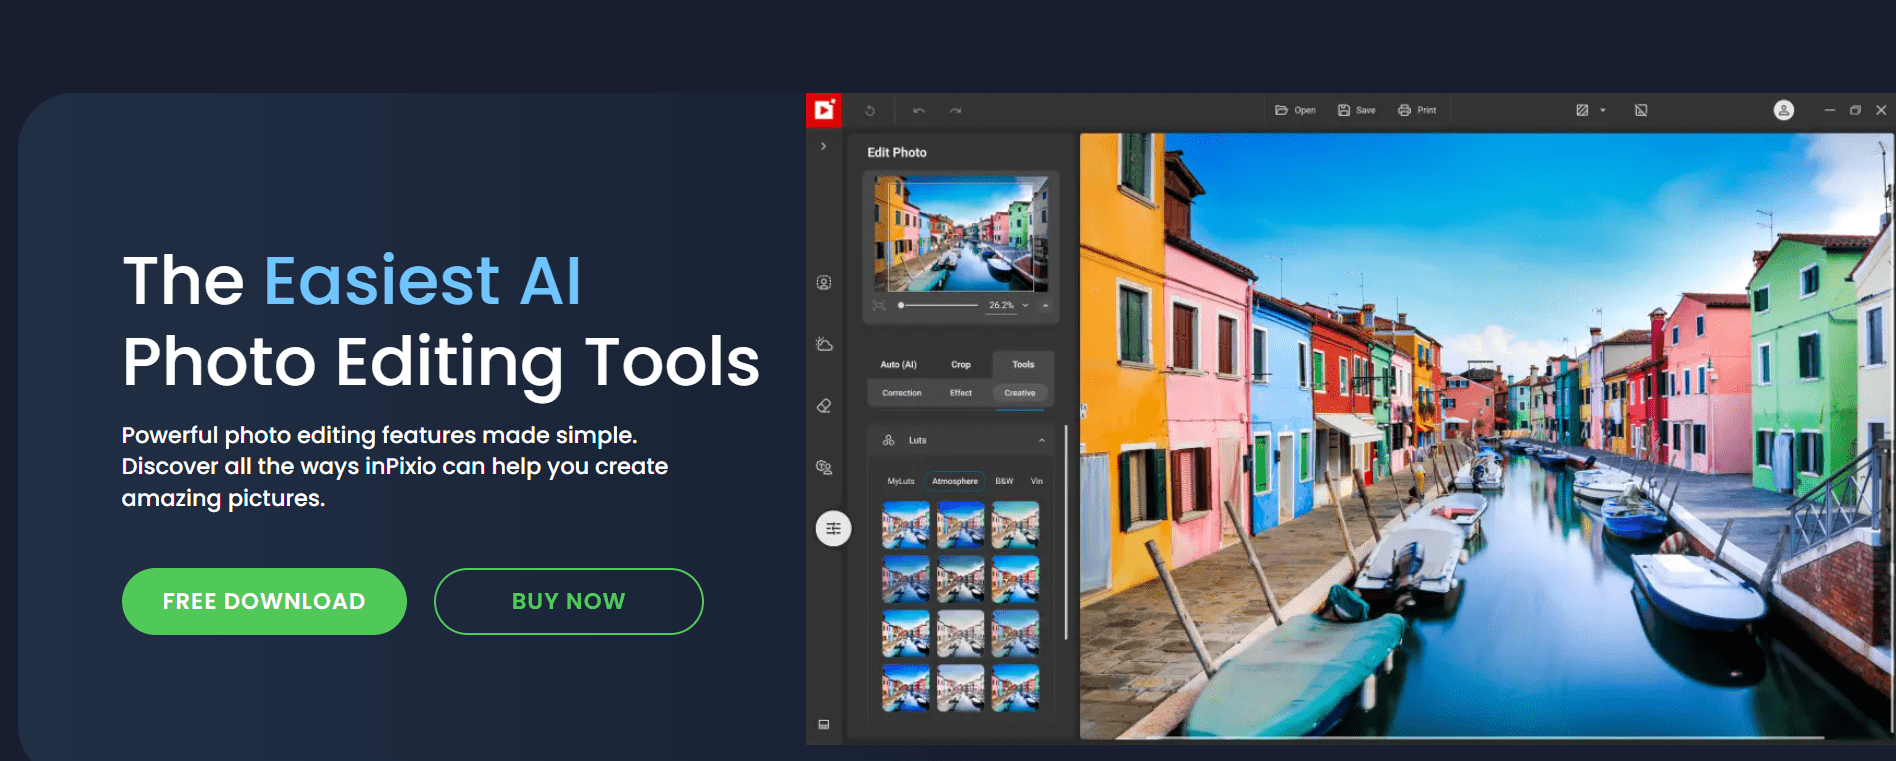Screen dimensions: 1896x761
Task: Click the user account avatar icon
Action: (1783, 110)
